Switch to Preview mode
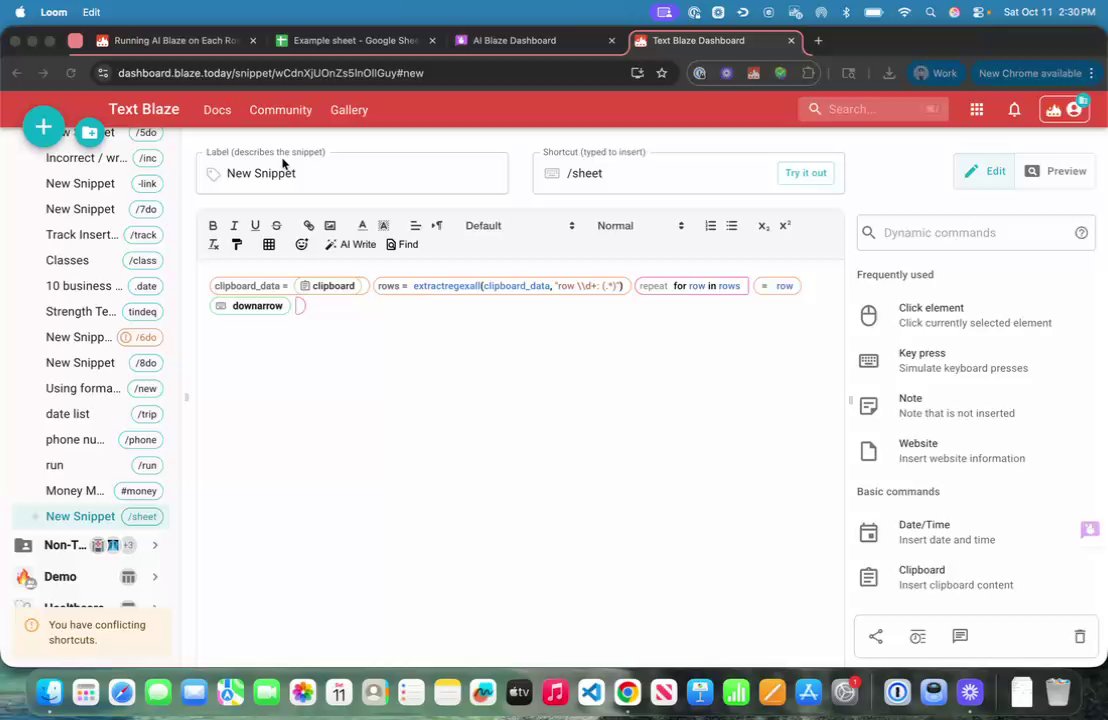This screenshot has height=720, width=1108. [x=1055, y=171]
